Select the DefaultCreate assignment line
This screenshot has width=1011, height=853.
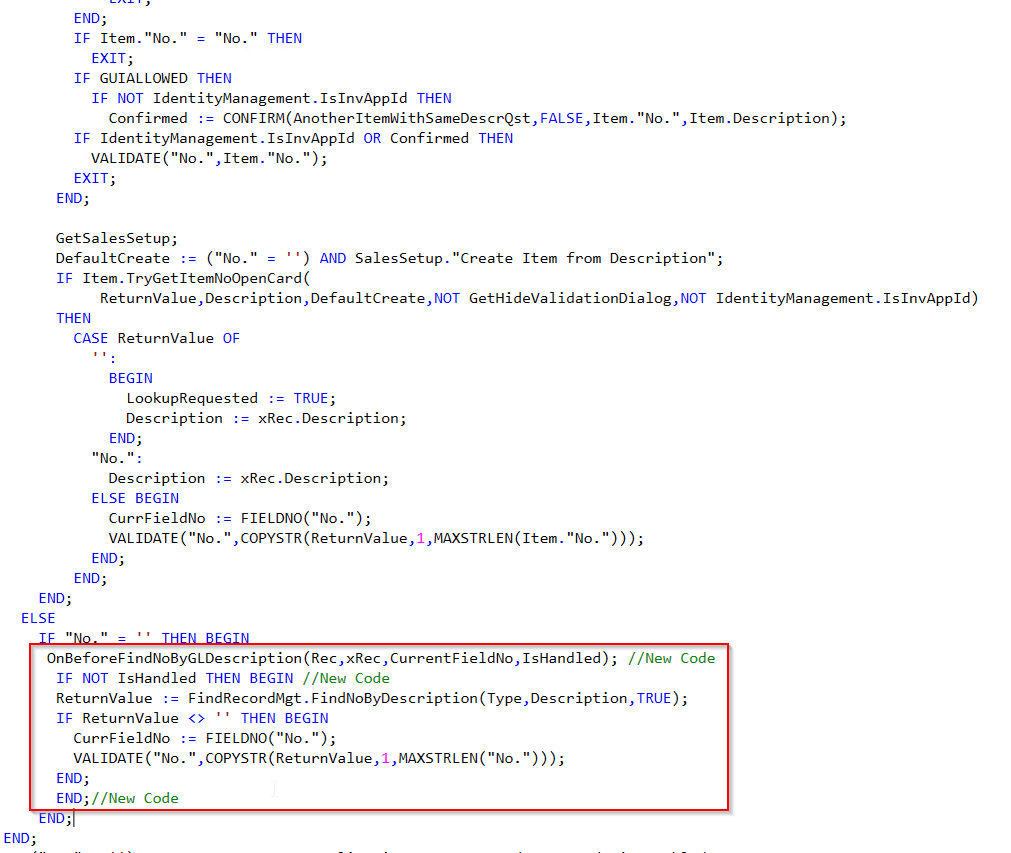(x=250, y=258)
